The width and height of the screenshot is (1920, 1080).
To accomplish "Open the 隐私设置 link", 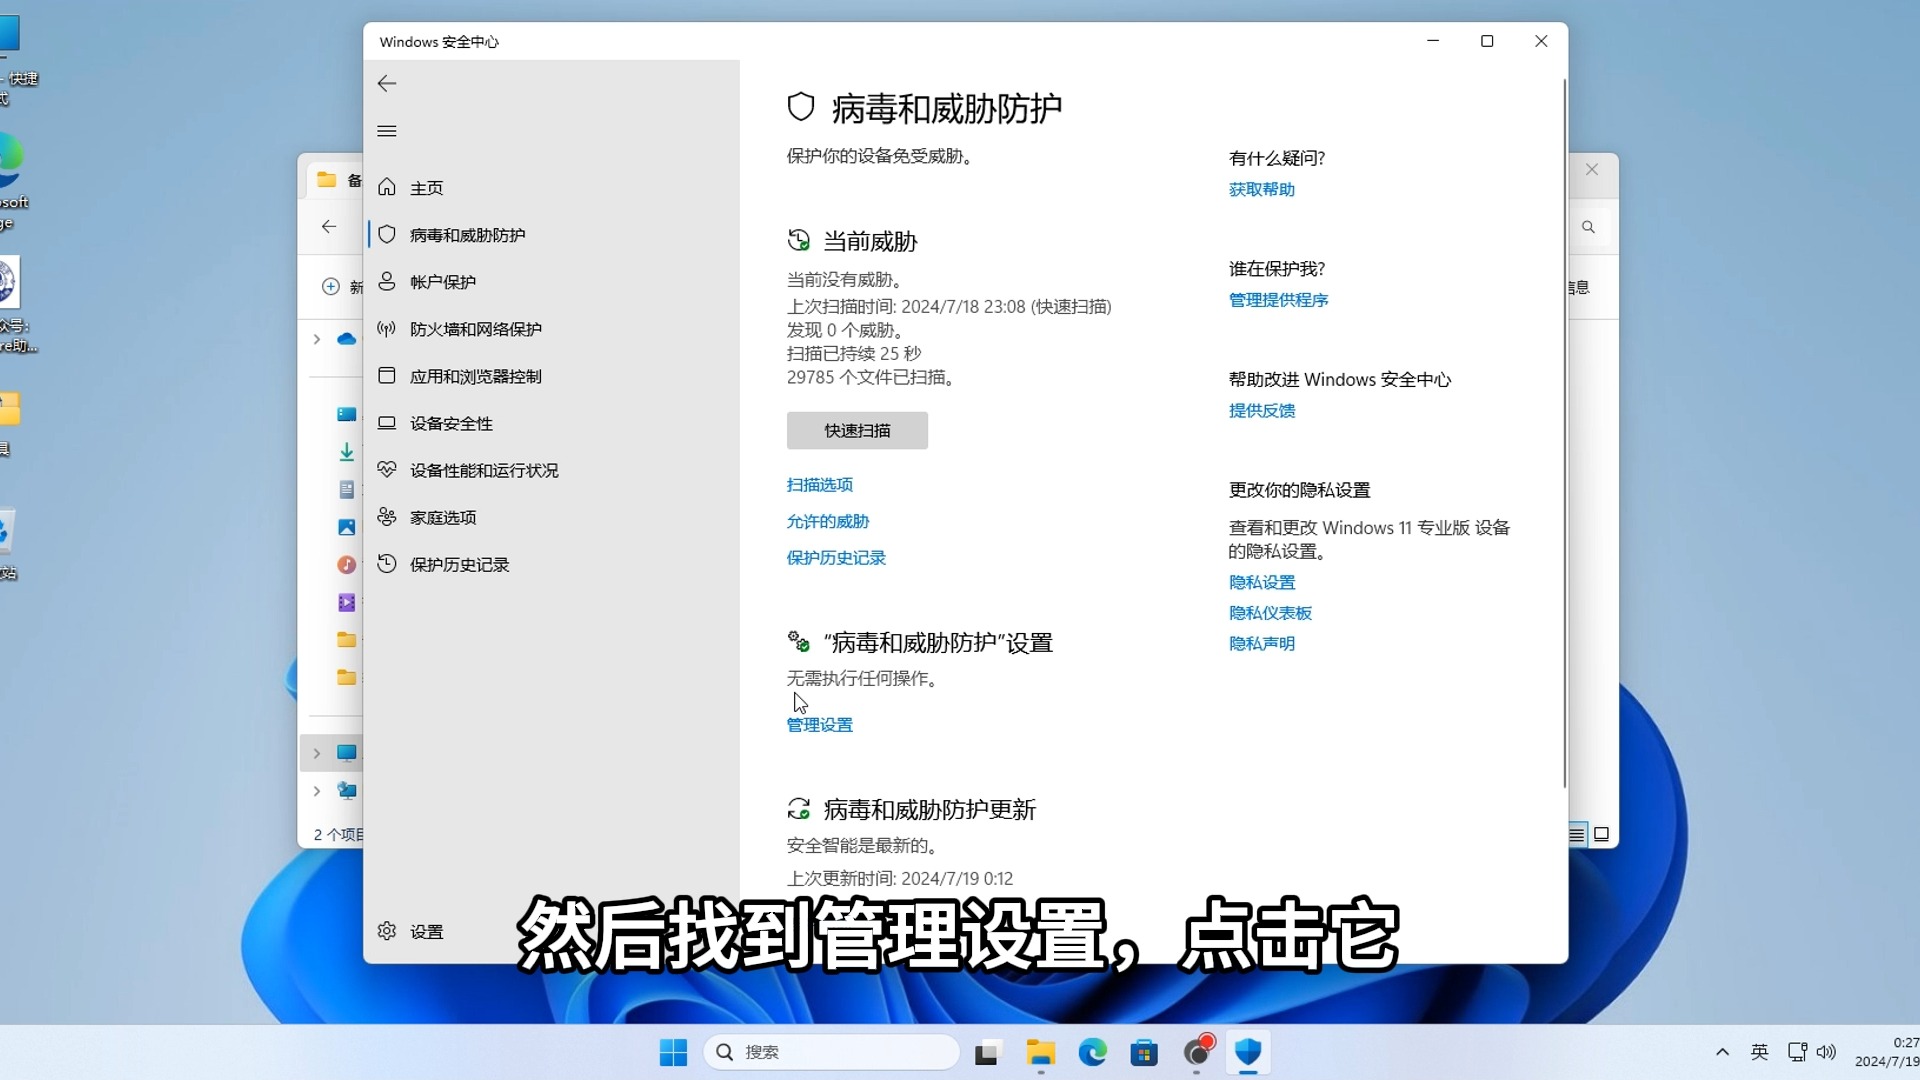I will 1262,582.
